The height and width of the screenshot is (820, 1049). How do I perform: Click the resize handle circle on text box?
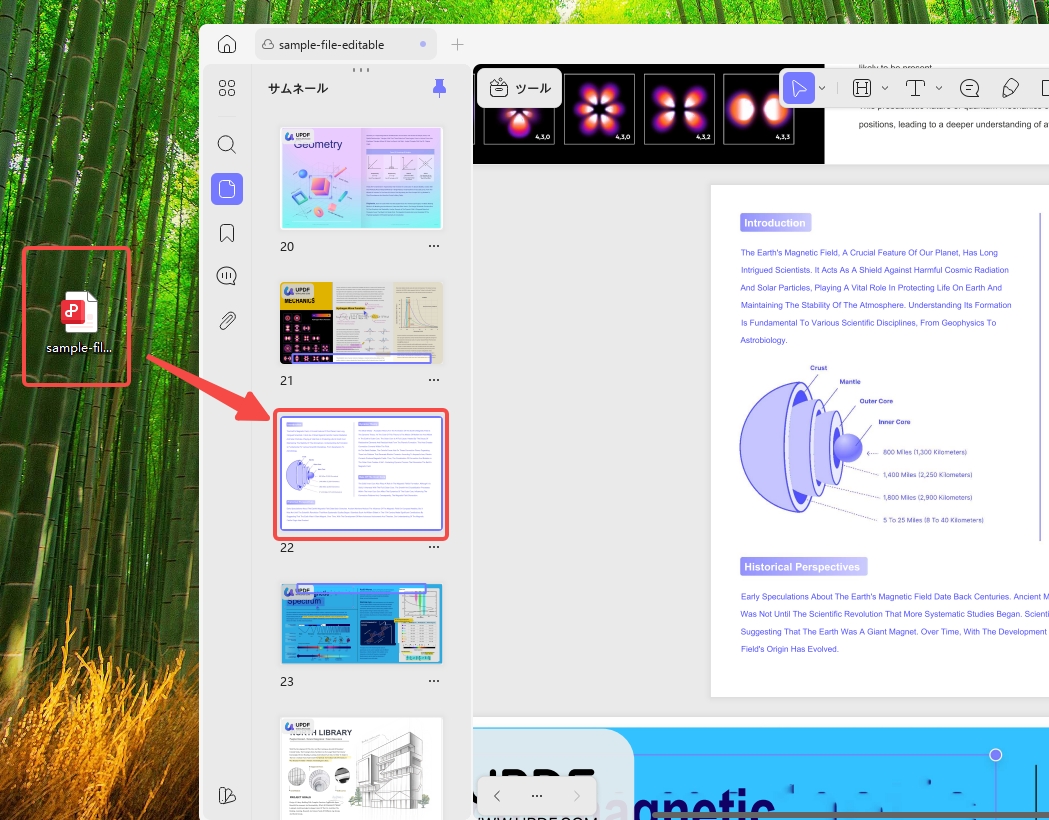click(x=995, y=754)
